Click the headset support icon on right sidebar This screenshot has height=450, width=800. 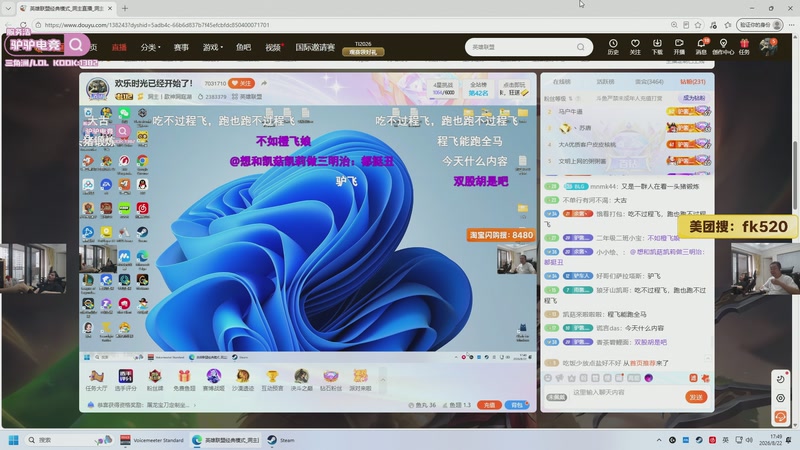coord(780,417)
